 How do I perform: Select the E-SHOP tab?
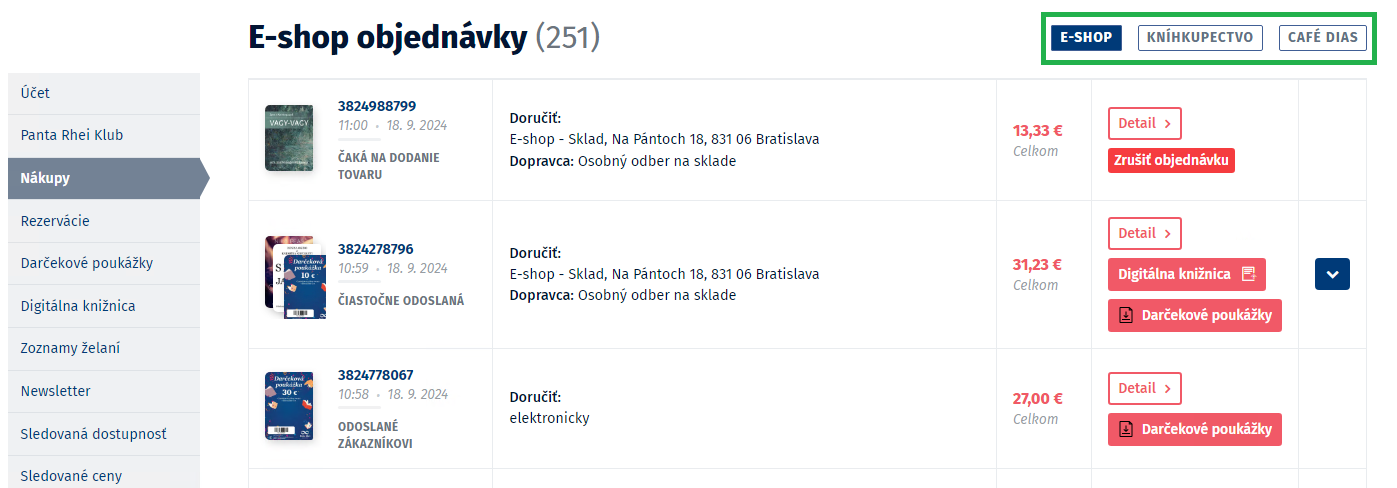pyautogui.click(x=1086, y=38)
